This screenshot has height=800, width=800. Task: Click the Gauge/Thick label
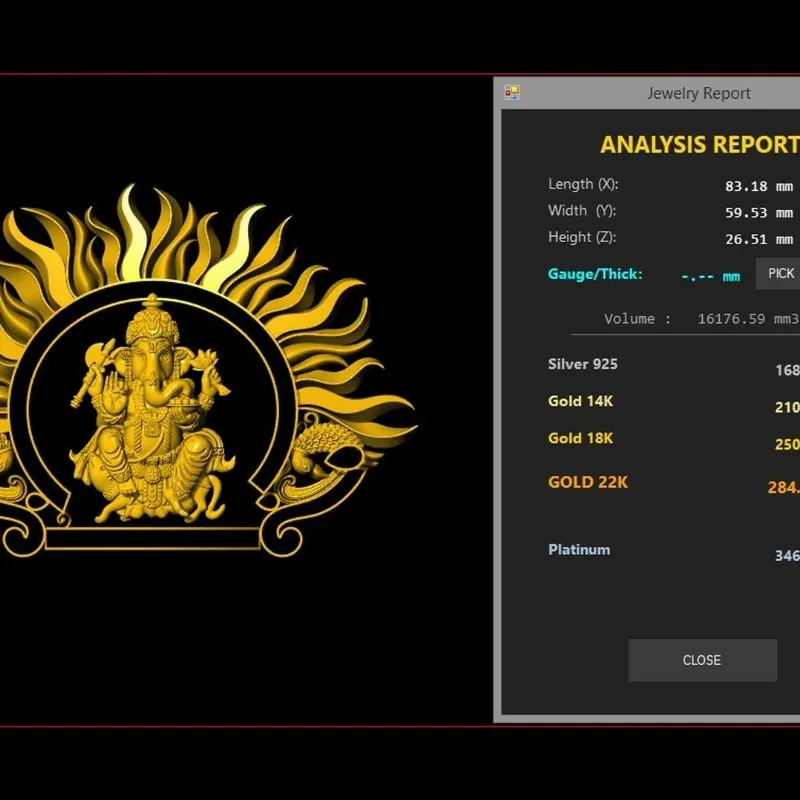coord(595,274)
